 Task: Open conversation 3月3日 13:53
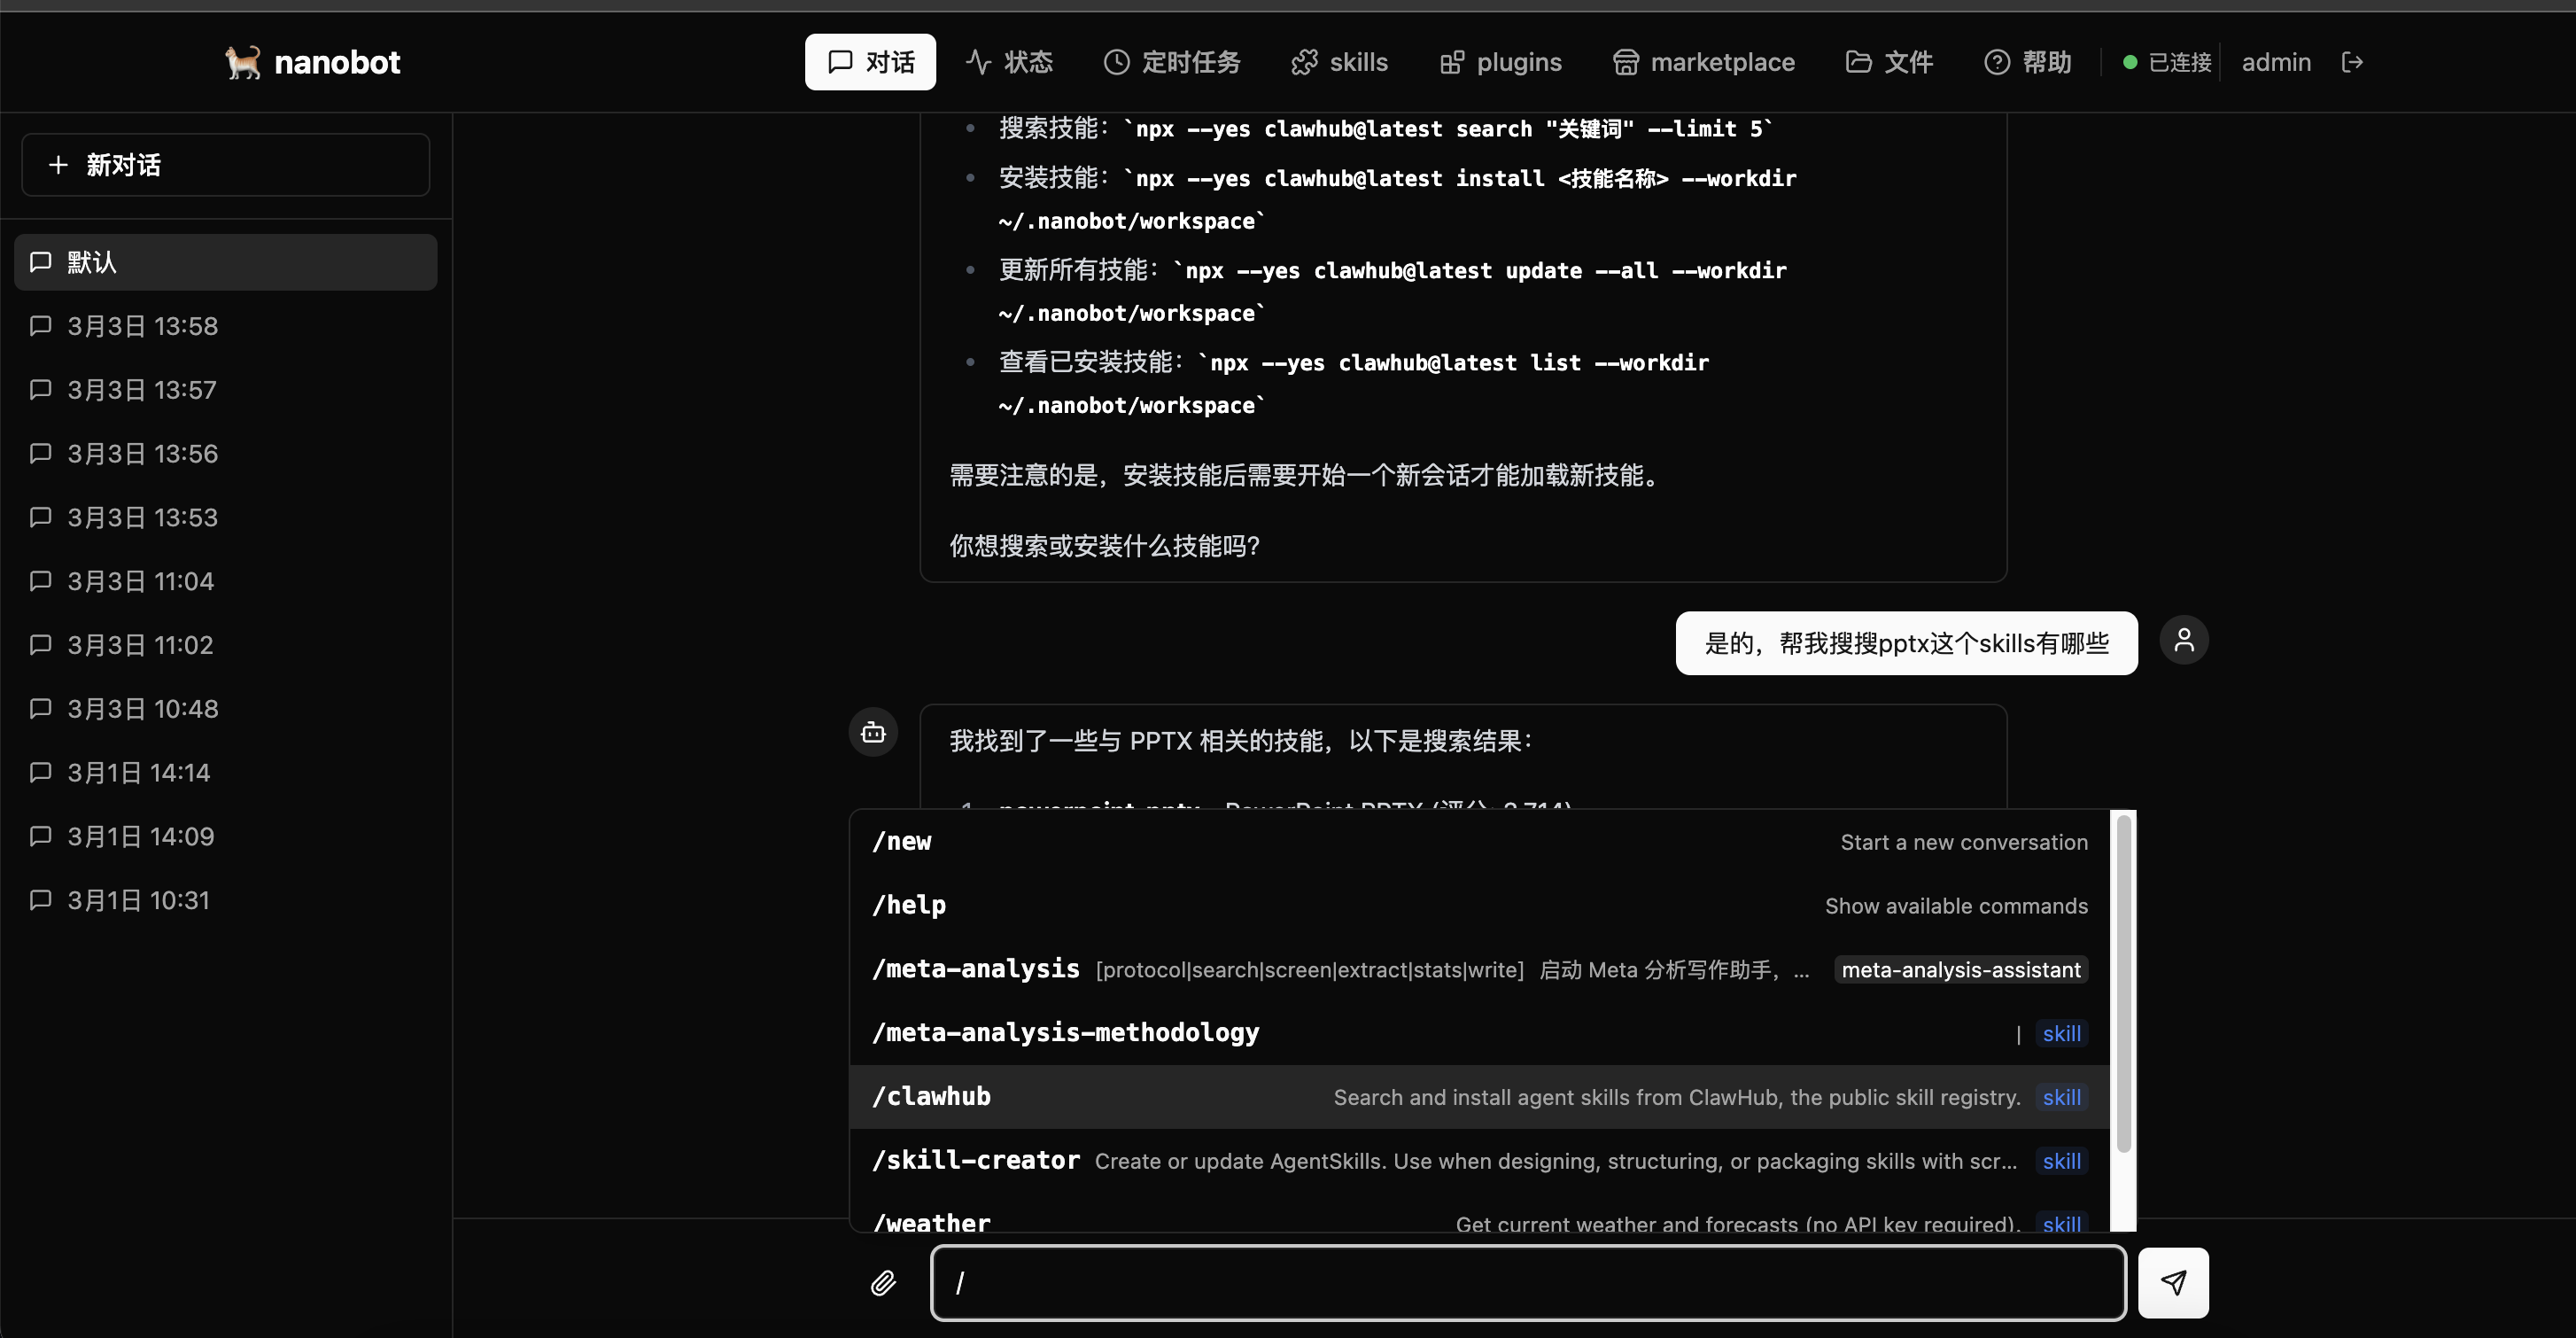pos(226,517)
